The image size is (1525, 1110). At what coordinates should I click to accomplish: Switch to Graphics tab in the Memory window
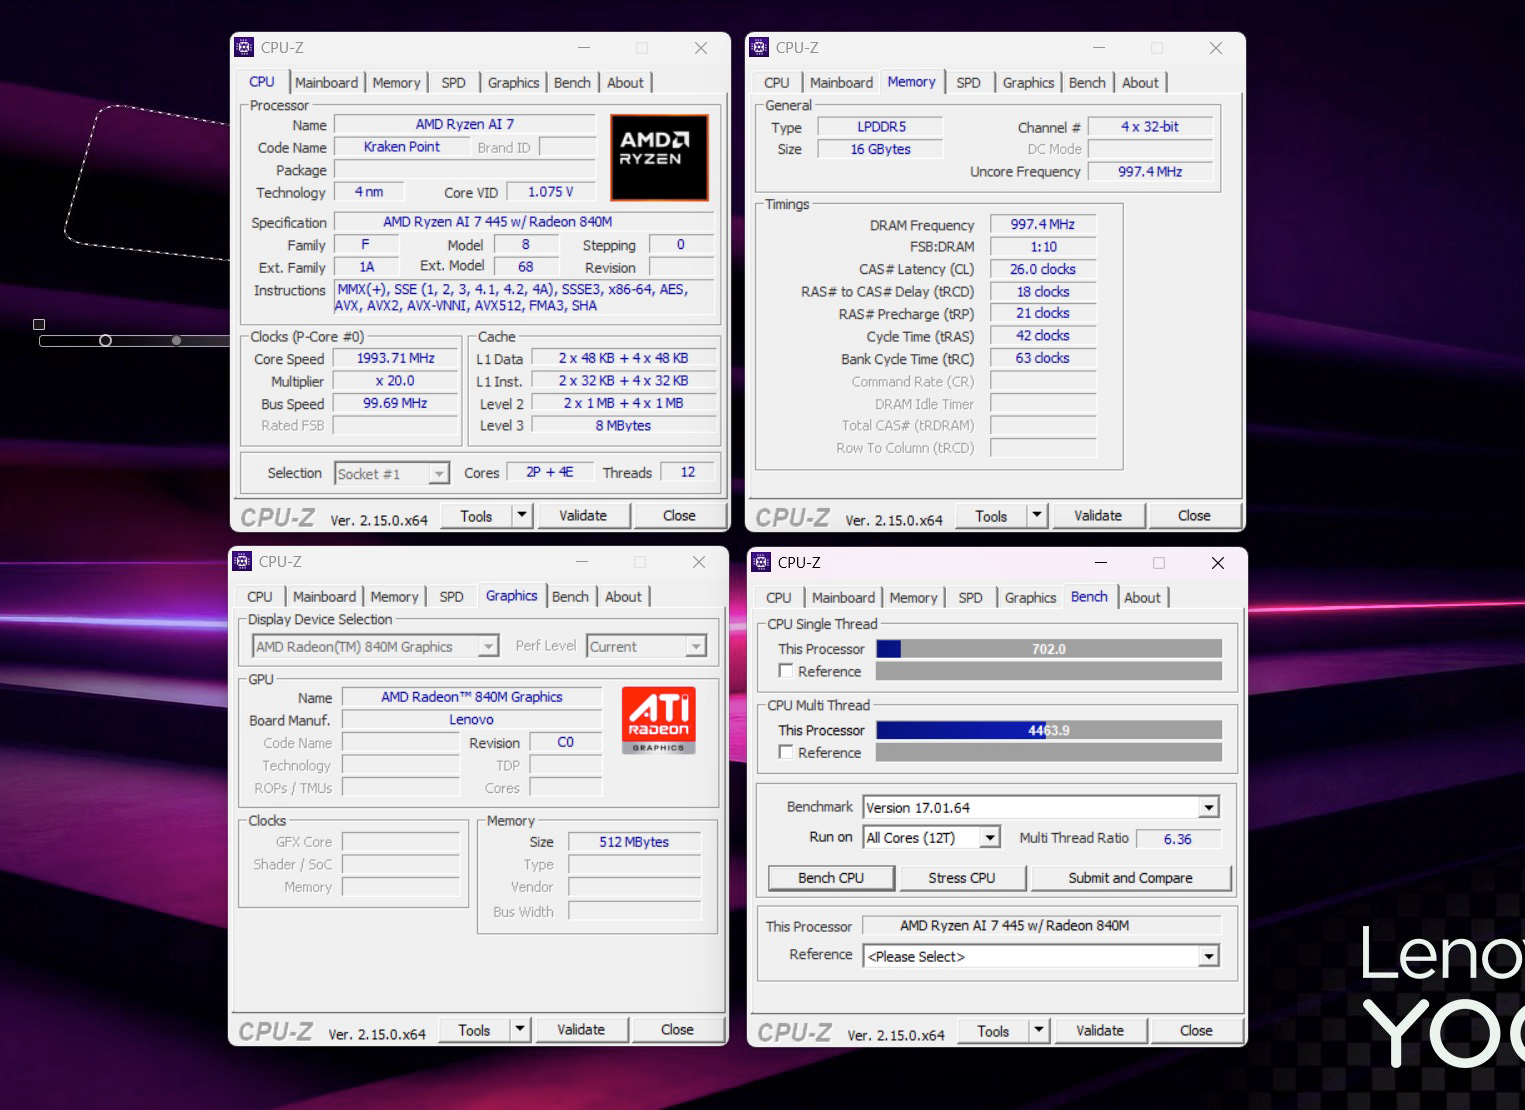(x=1028, y=83)
